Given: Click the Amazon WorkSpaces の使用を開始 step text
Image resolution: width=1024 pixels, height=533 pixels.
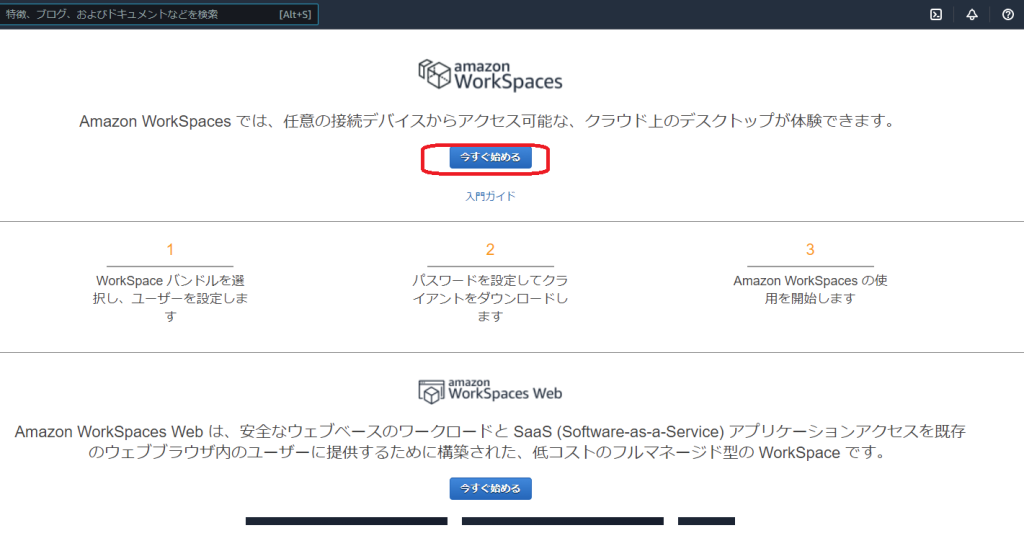Looking at the screenshot, I should 810,289.
